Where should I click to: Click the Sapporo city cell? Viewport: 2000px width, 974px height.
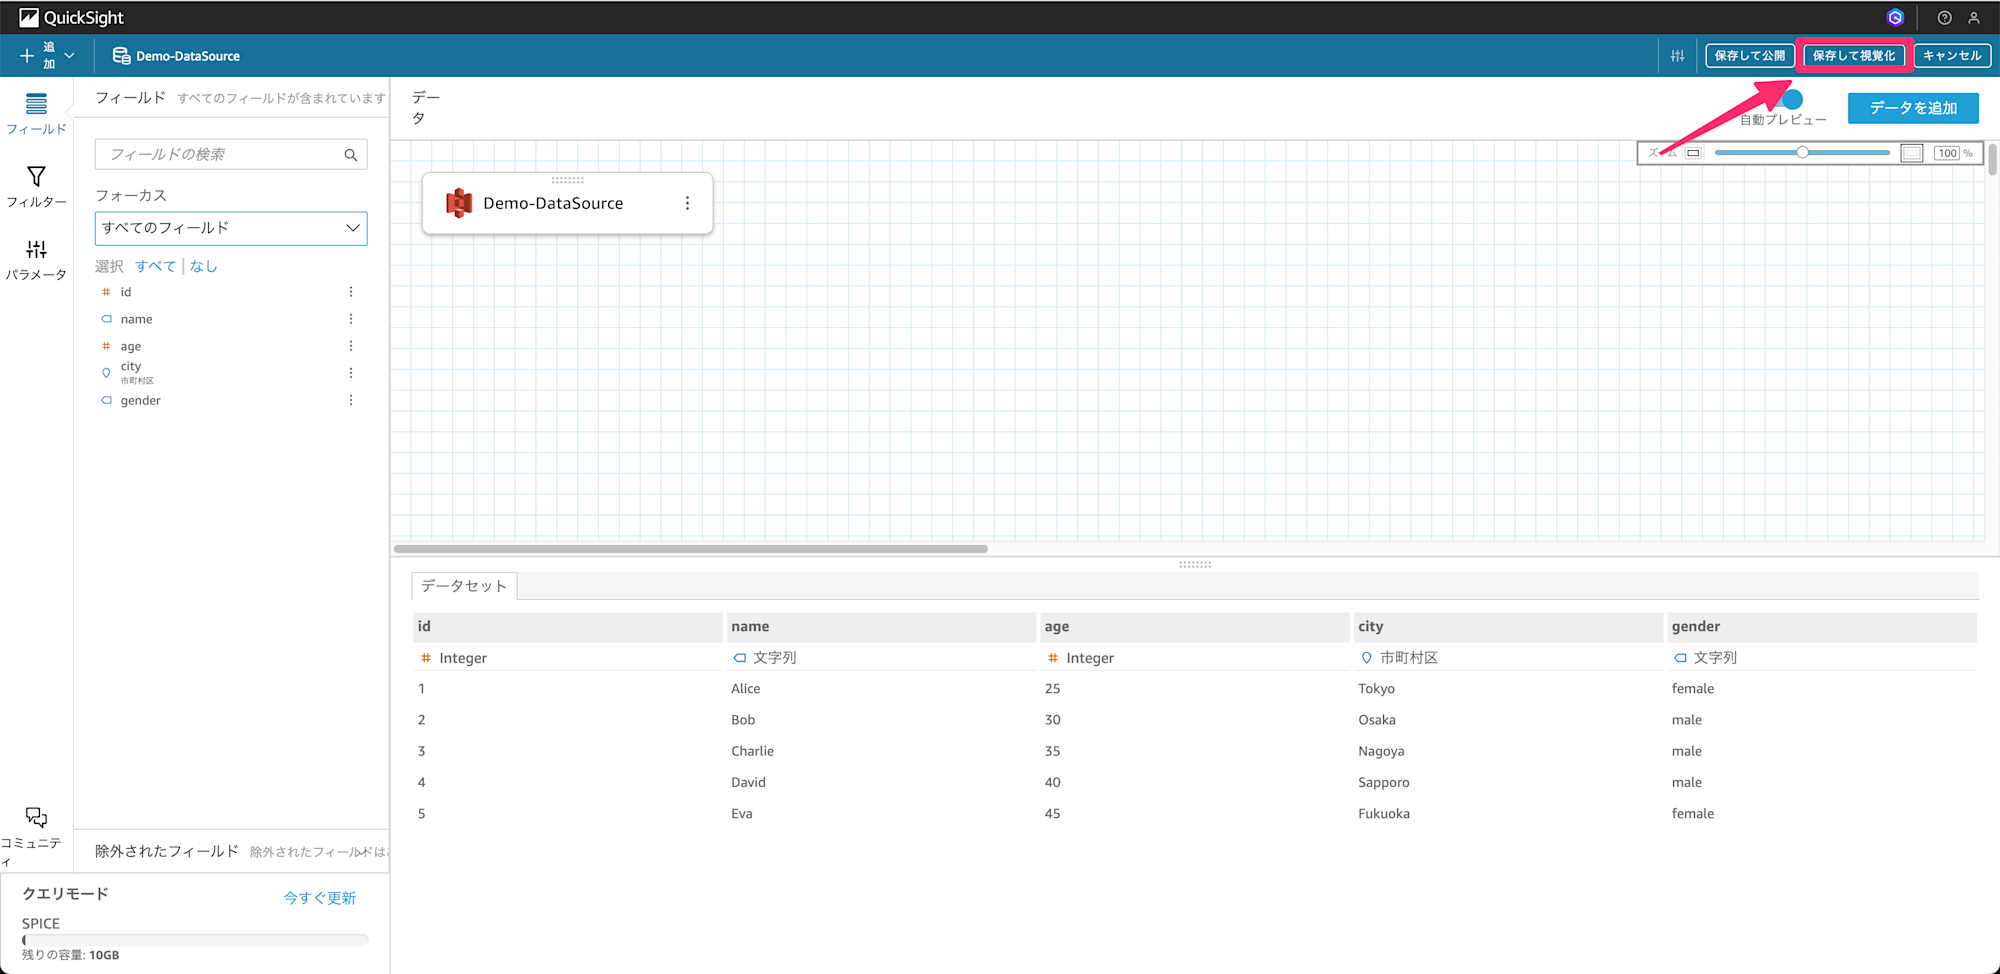coord(1384,783)
